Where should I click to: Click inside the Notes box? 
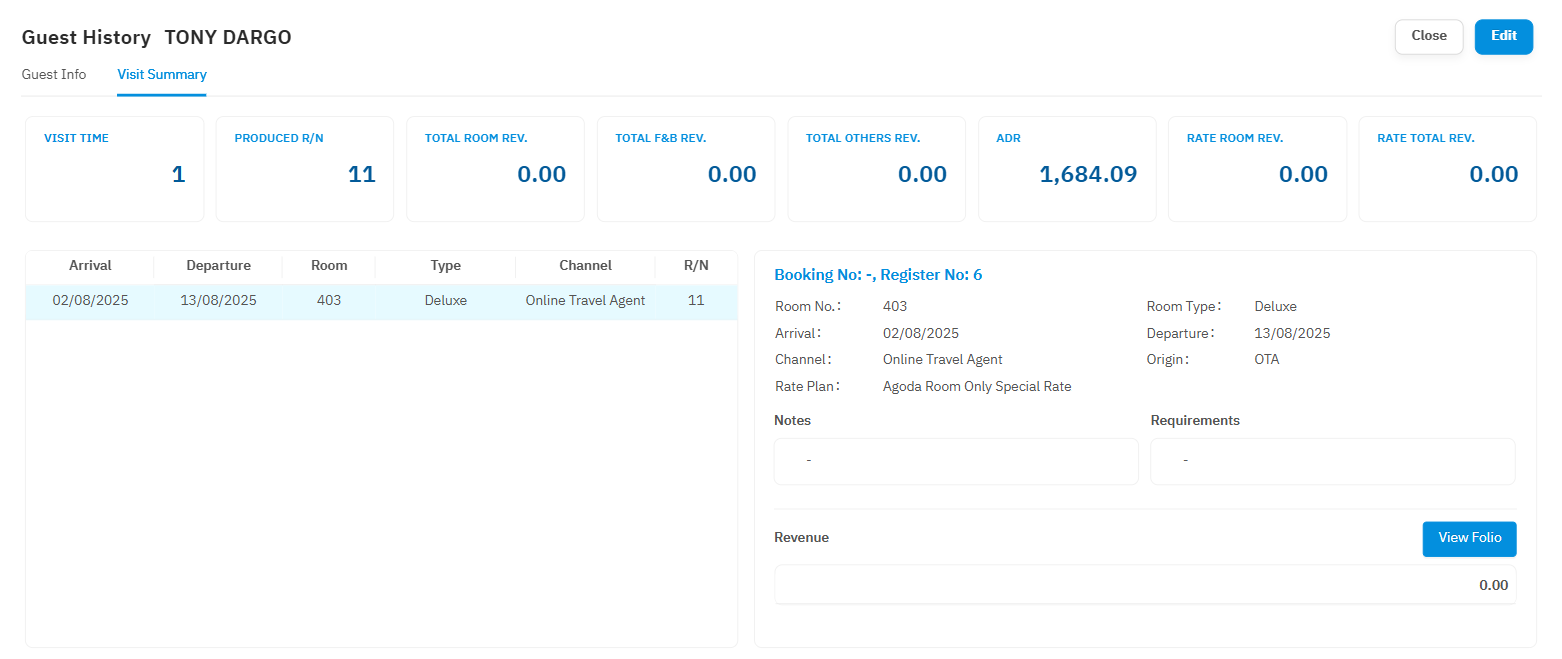(955, 461)
